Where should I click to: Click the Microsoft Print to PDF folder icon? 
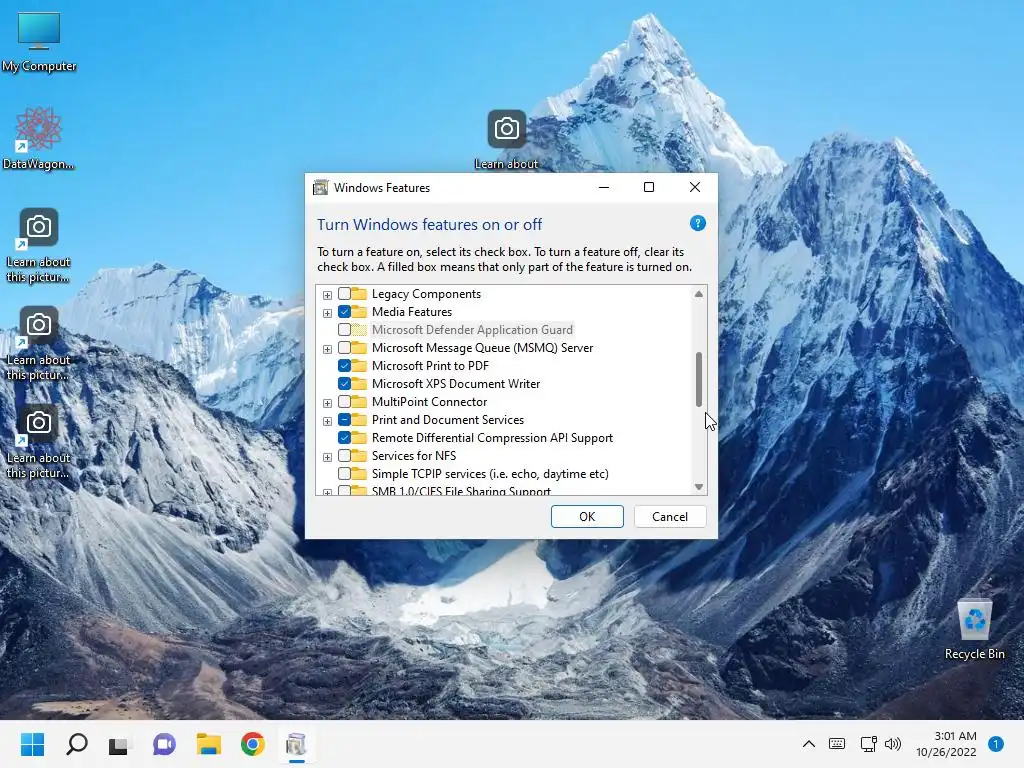click(359, 366)
